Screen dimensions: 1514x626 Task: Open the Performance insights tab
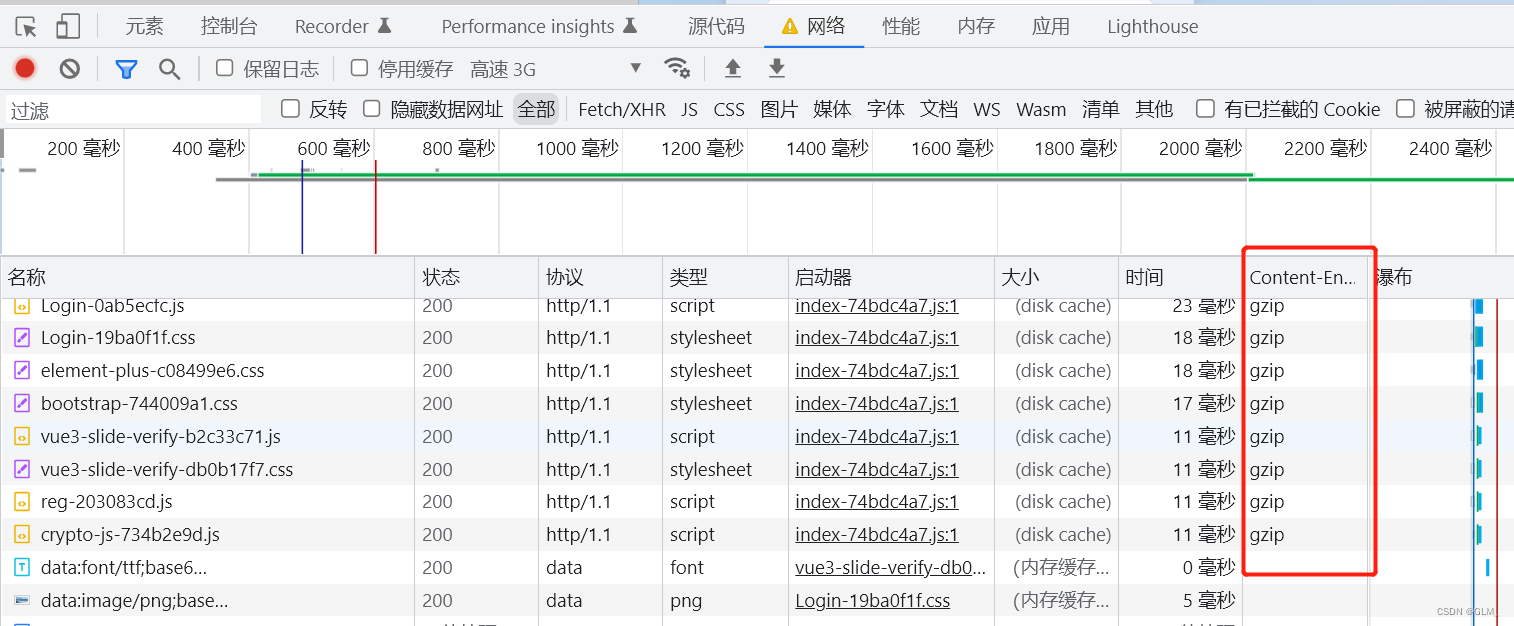coord(539,27)
